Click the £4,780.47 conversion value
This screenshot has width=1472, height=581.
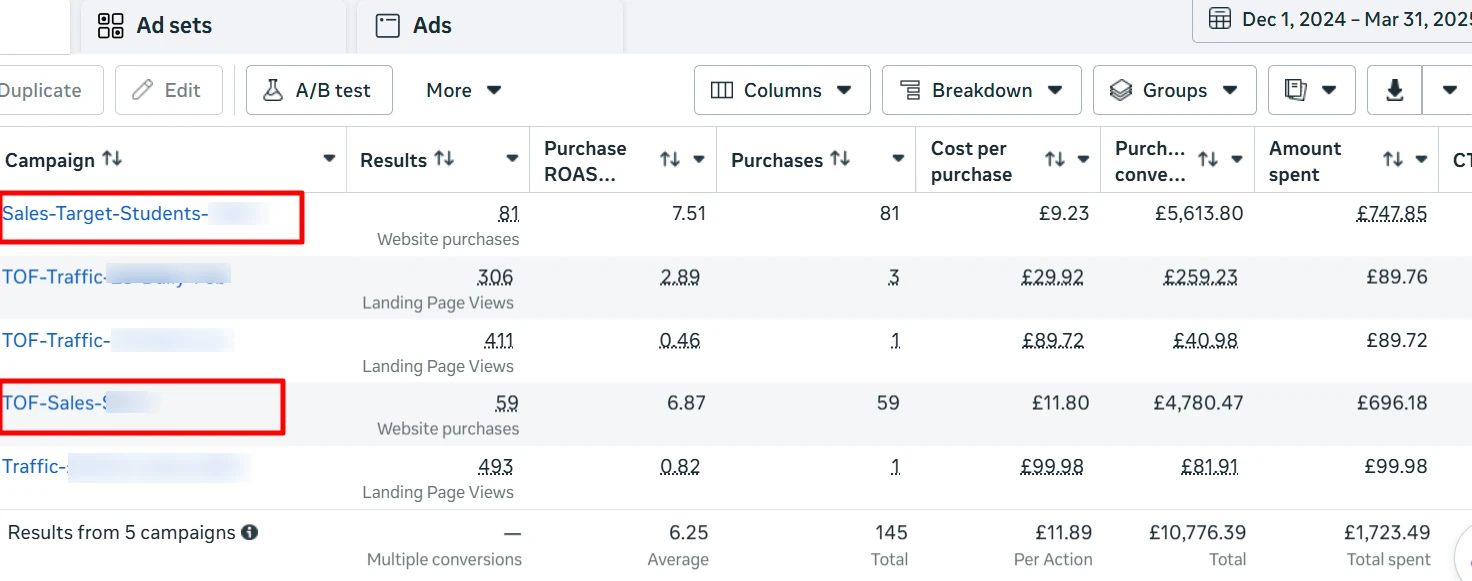pyautogui.click(x=1198, y=403)
